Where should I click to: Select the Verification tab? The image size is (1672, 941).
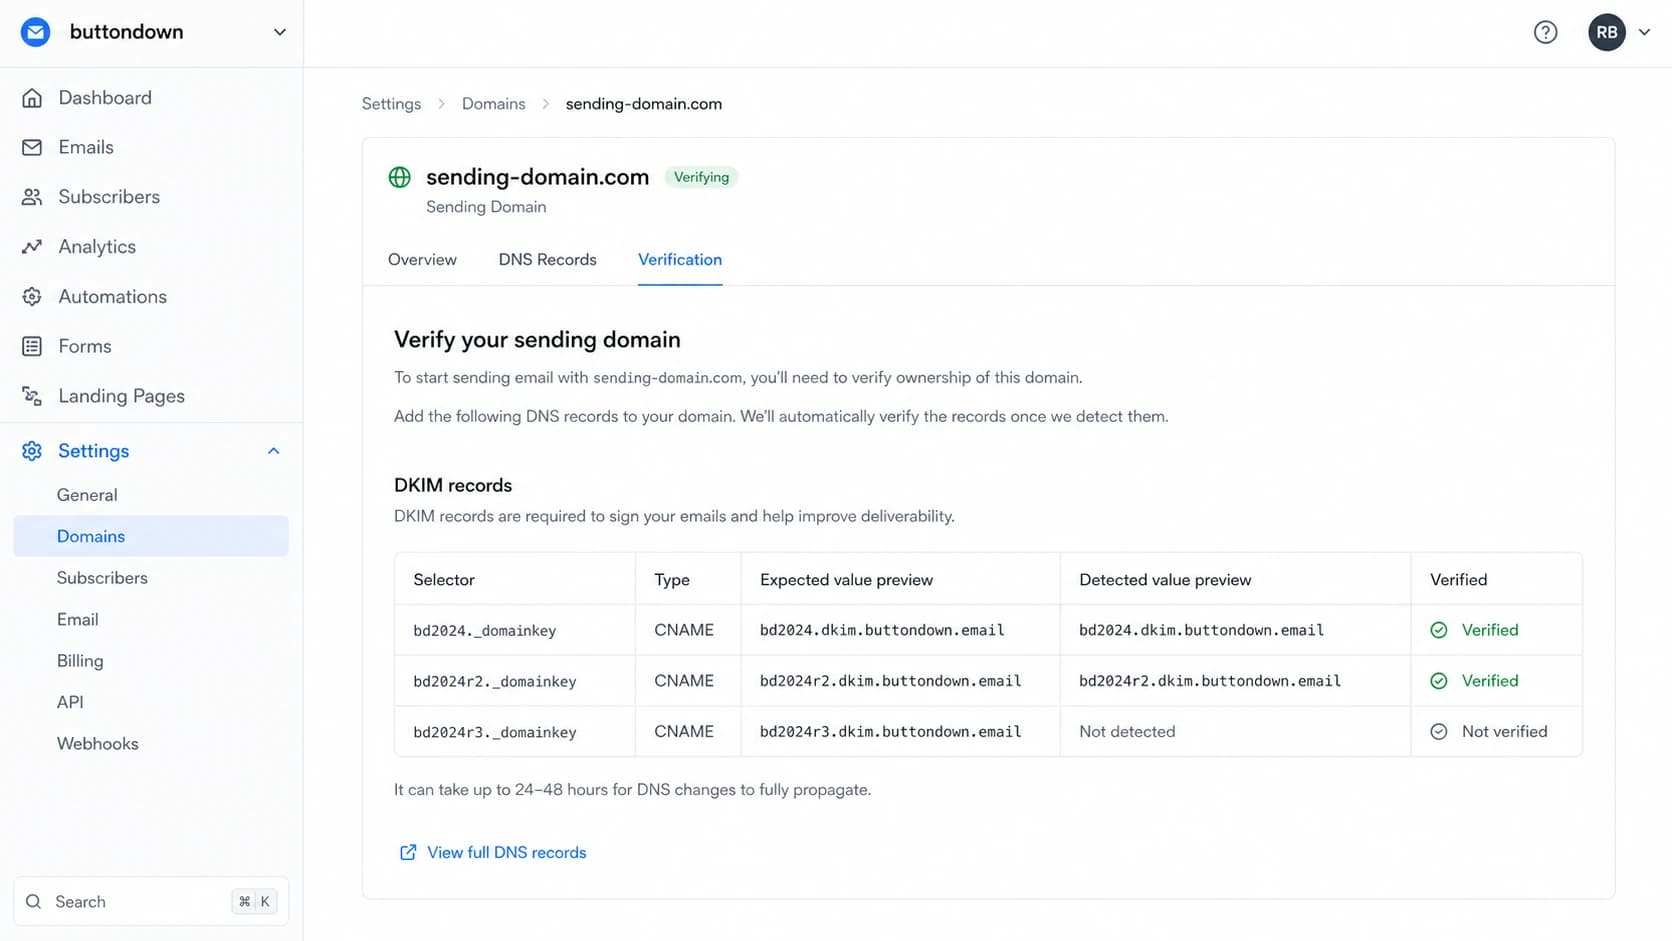680,260
